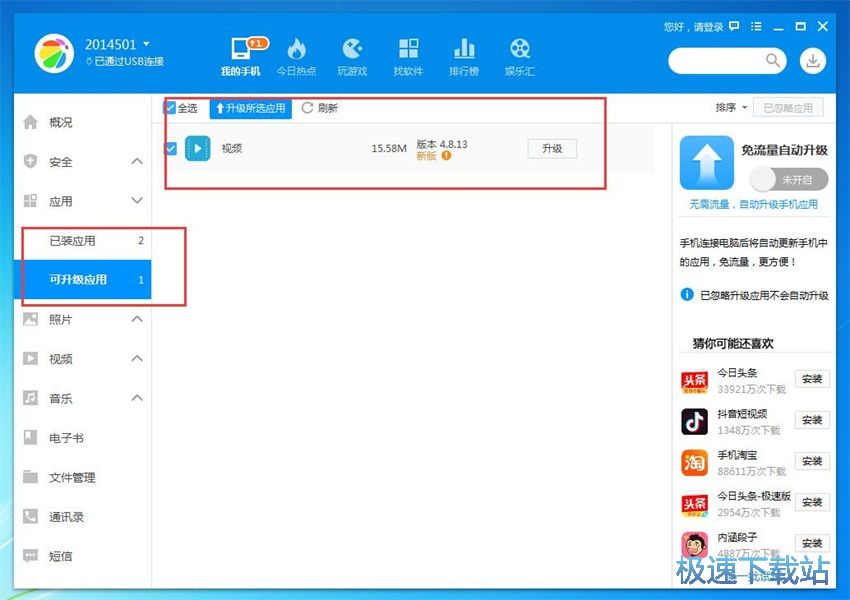Install 今日头条-极速版 app
The image size is (850, 600).
(812, 502)
